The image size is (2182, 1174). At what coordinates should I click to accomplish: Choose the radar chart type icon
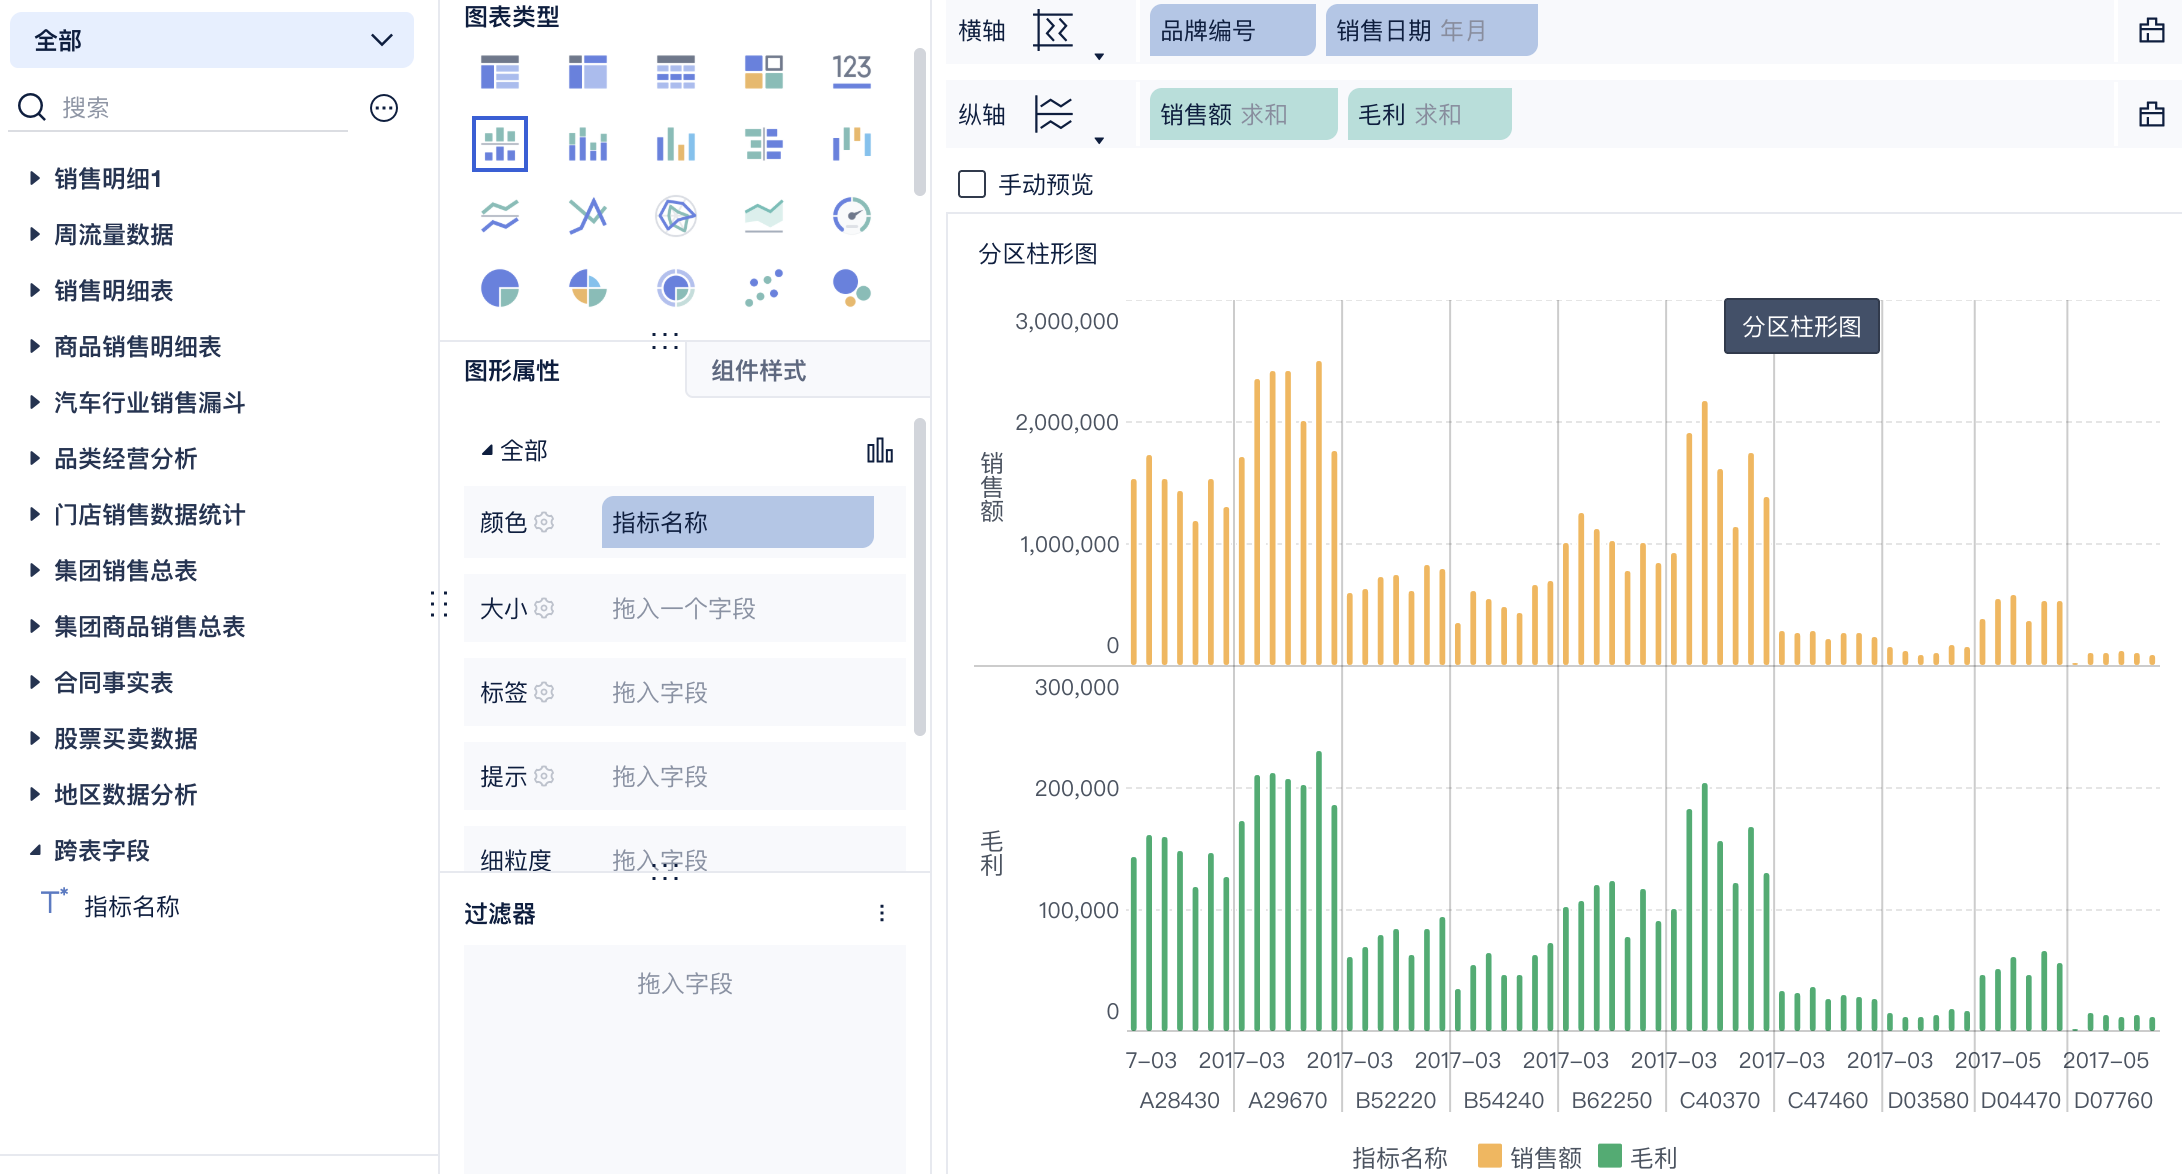point(676,215)
